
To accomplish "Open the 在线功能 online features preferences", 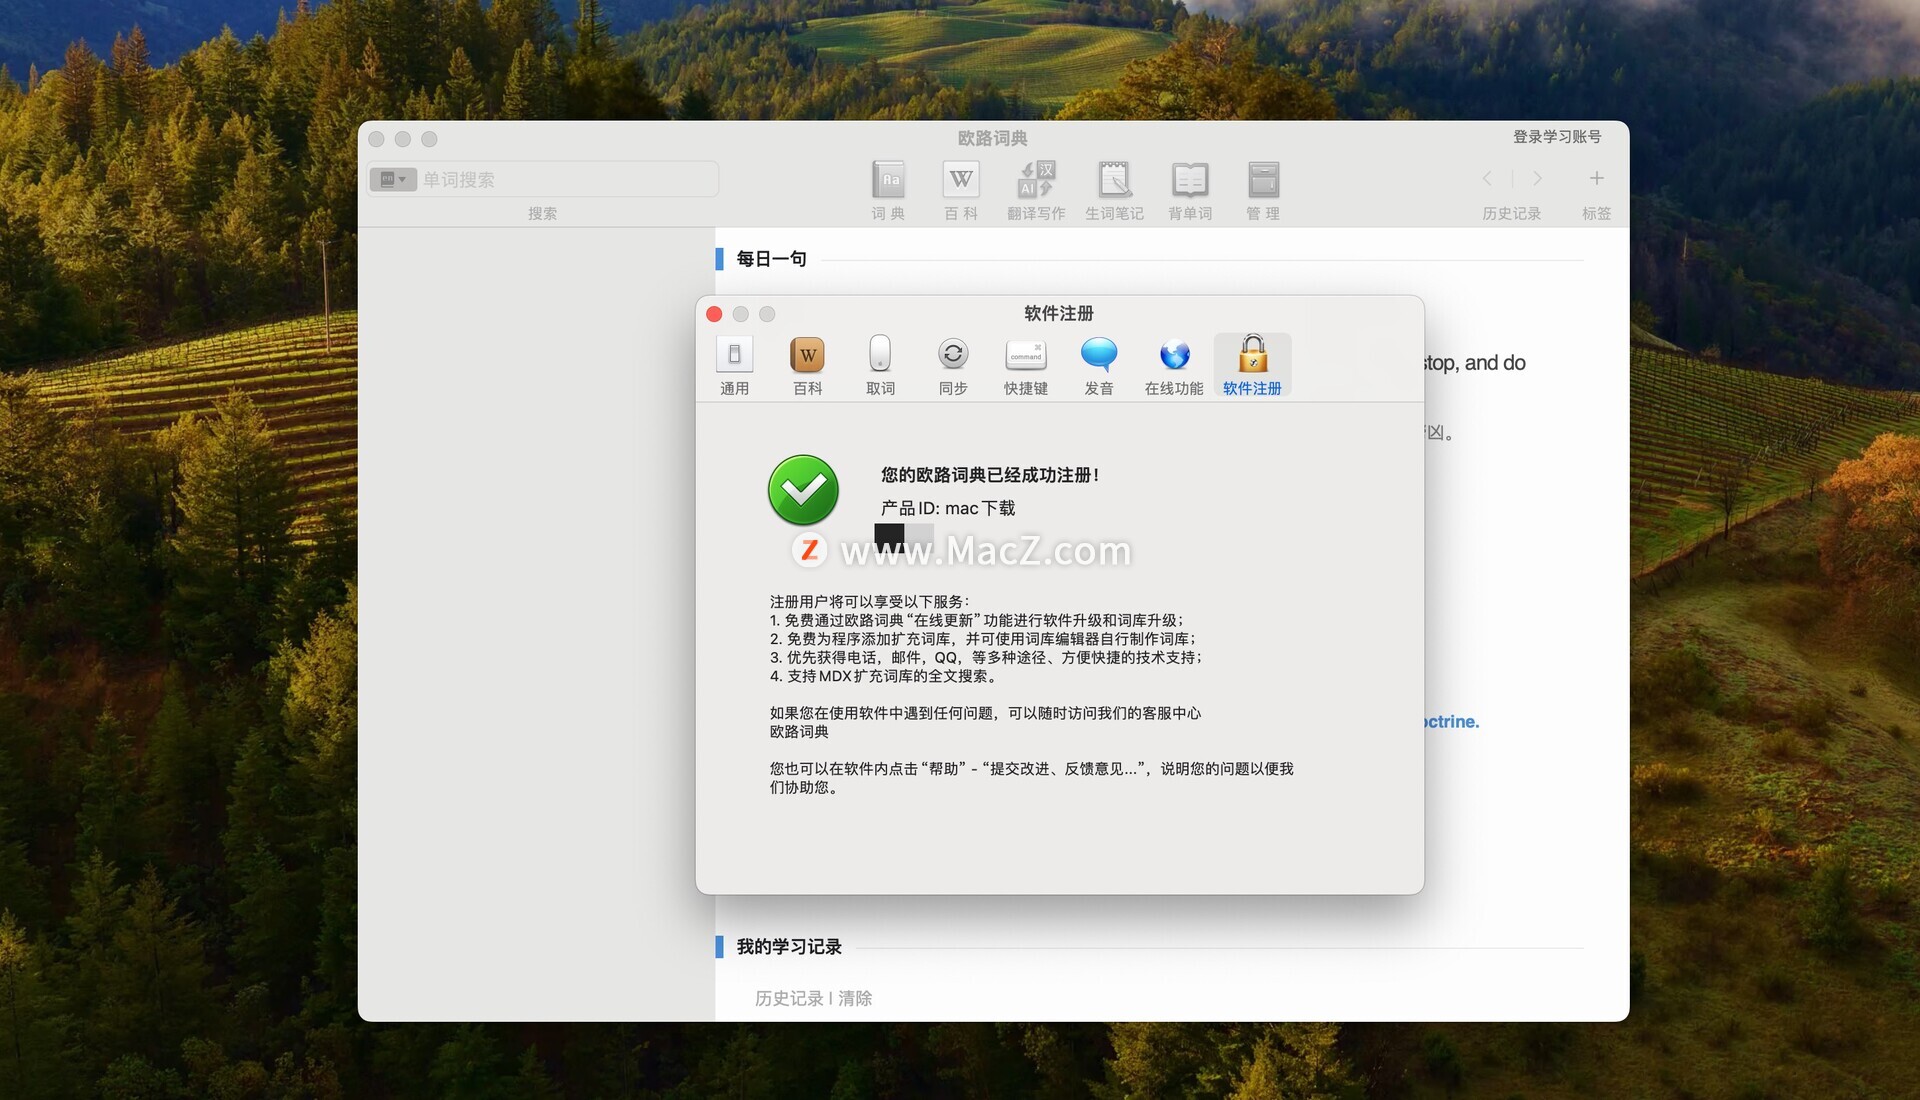I will tap(1174, 366).
